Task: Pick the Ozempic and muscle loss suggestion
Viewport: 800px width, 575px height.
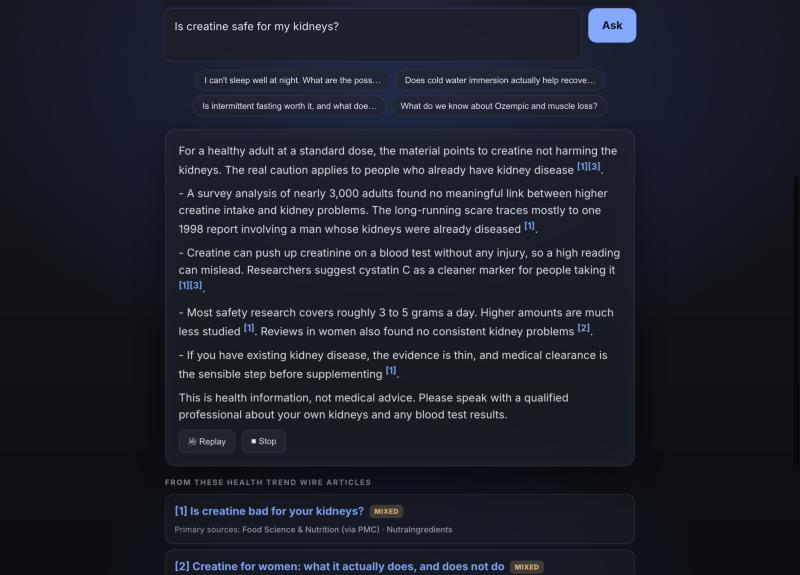Action: 498,106
